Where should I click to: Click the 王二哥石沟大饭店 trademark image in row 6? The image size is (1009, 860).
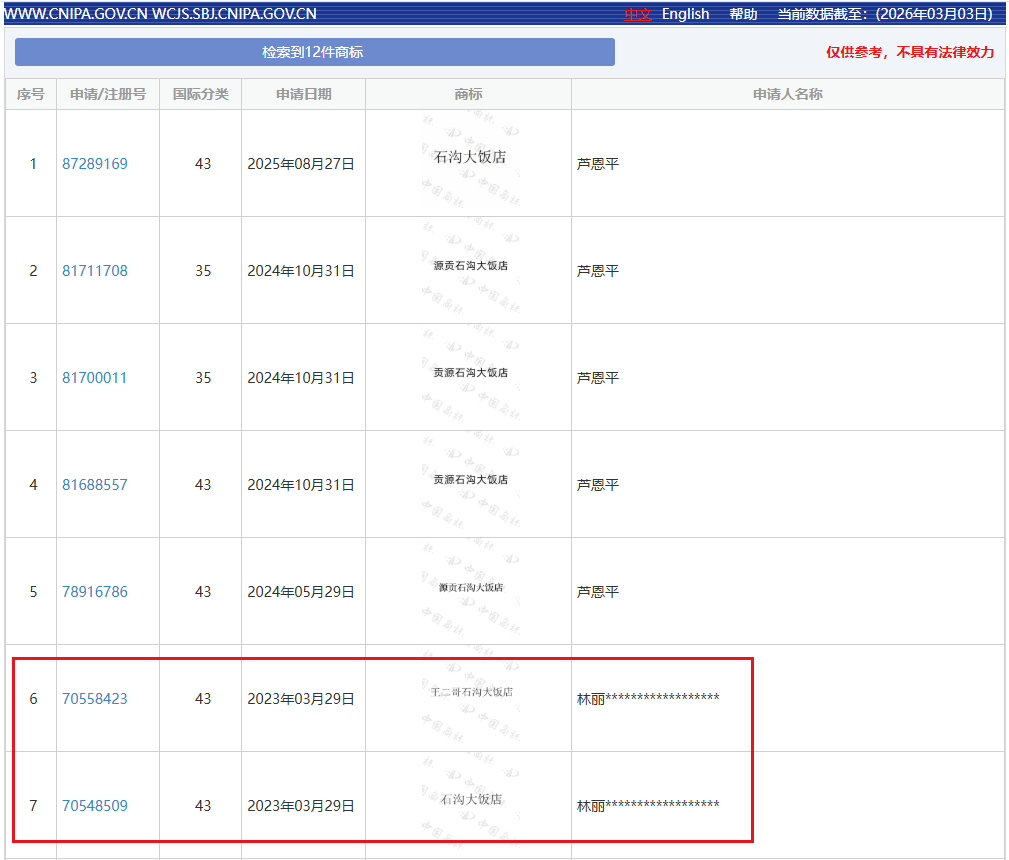[x=469, y=692]
